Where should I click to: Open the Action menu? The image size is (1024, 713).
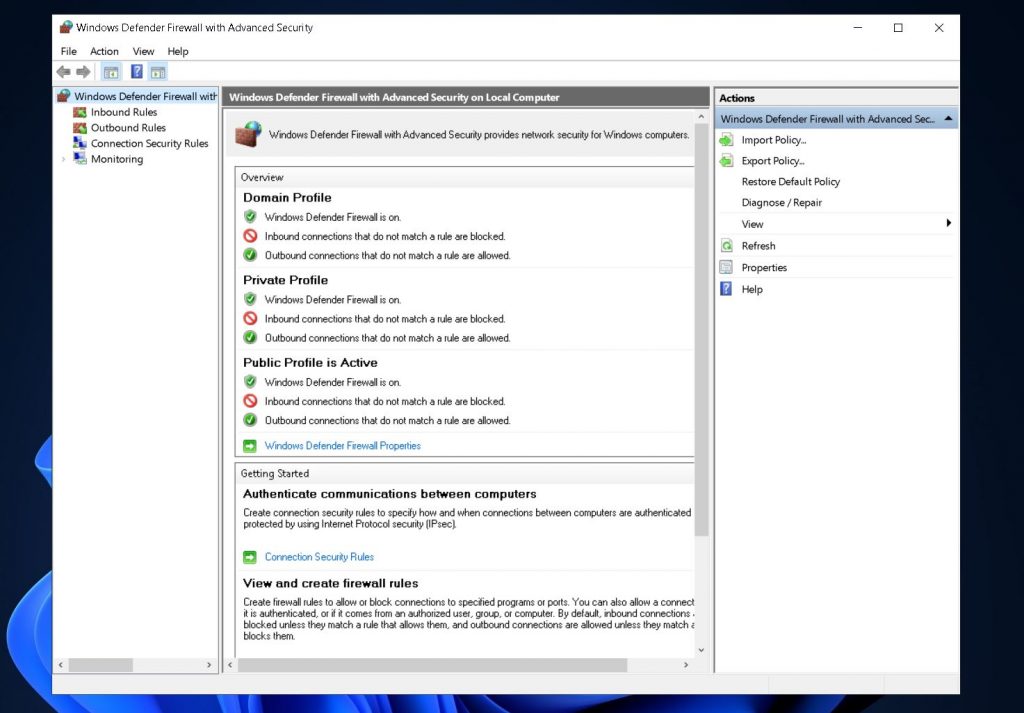104,51
